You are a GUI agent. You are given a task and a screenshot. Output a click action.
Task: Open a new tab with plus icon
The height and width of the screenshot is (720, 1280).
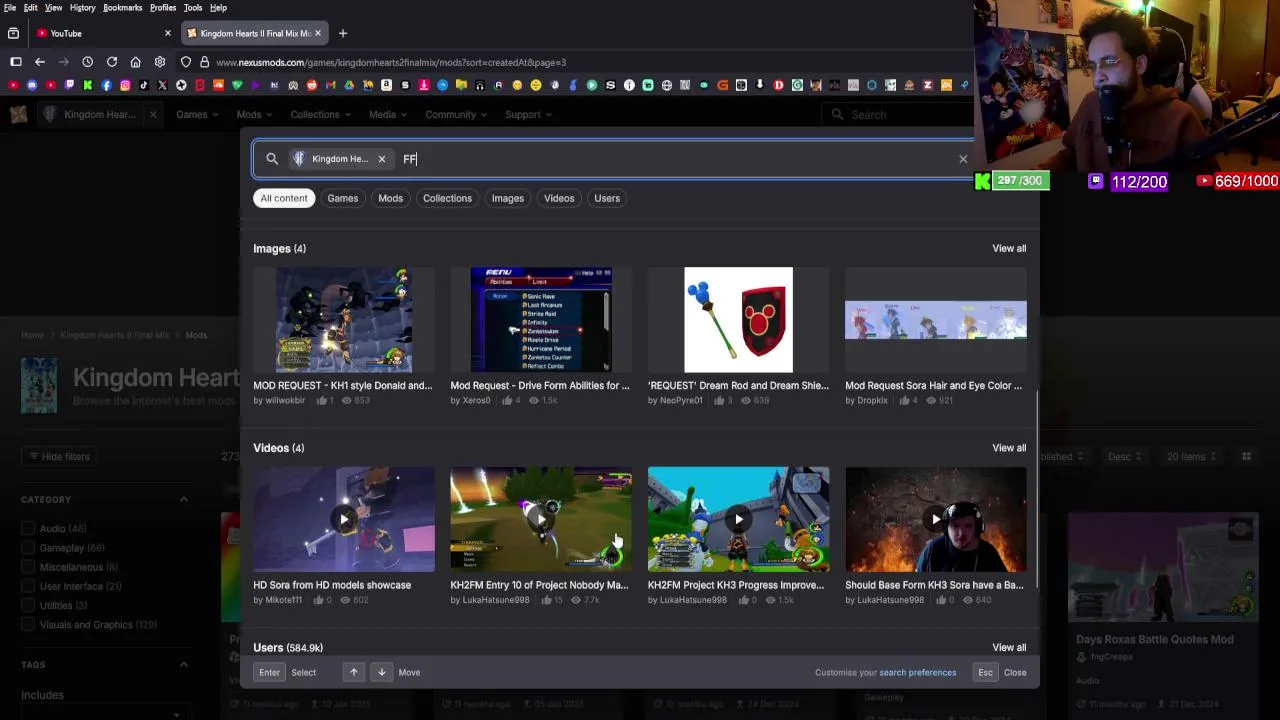pyautogui.click(x=342, y=33)
